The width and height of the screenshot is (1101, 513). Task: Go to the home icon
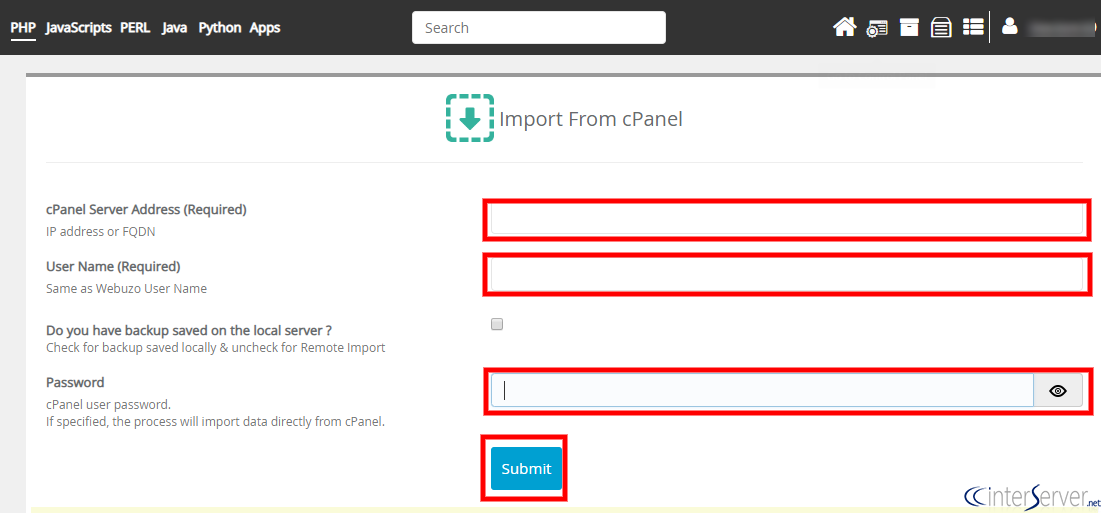point(845,27)
